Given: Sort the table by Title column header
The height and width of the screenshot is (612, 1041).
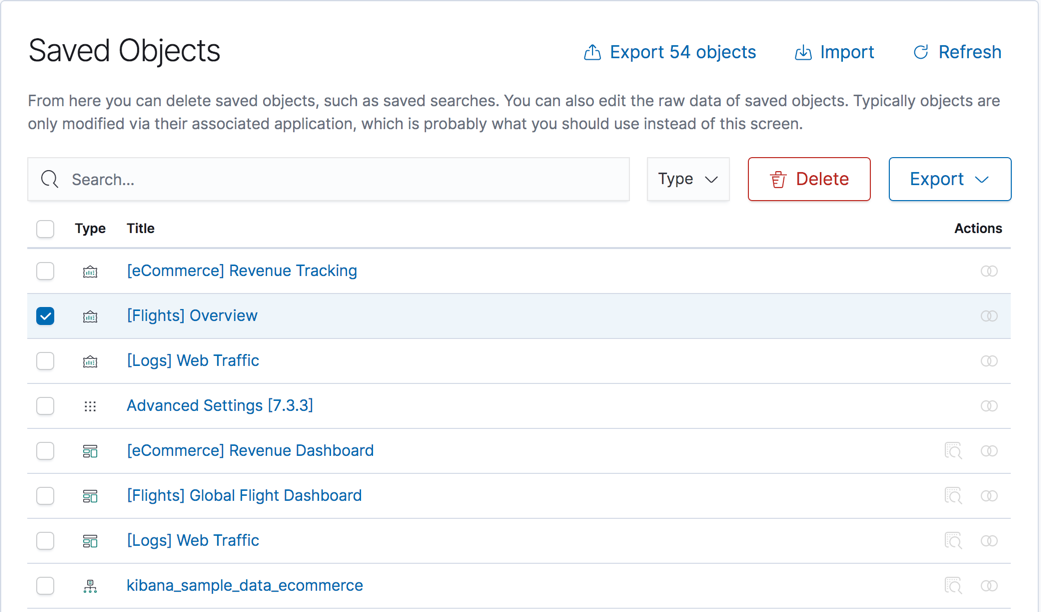Looking at the screenshot, I should point(140,229).
